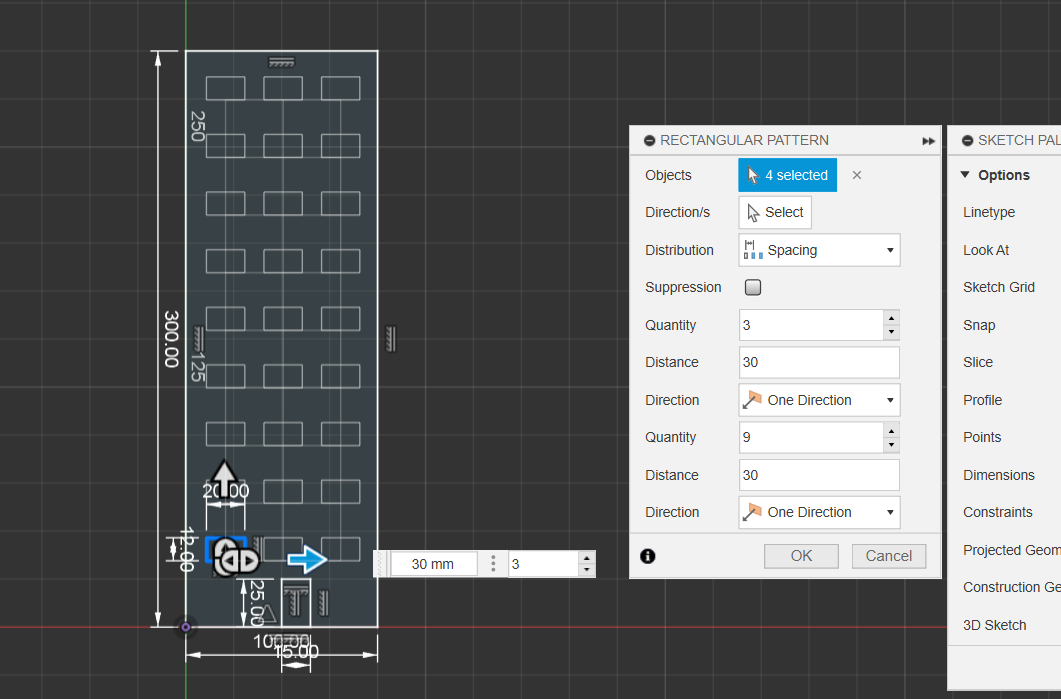Click the floating 30 mm distance field
Image resolution: width=1061 pixels, height=699 pixels.
point(432,564)
